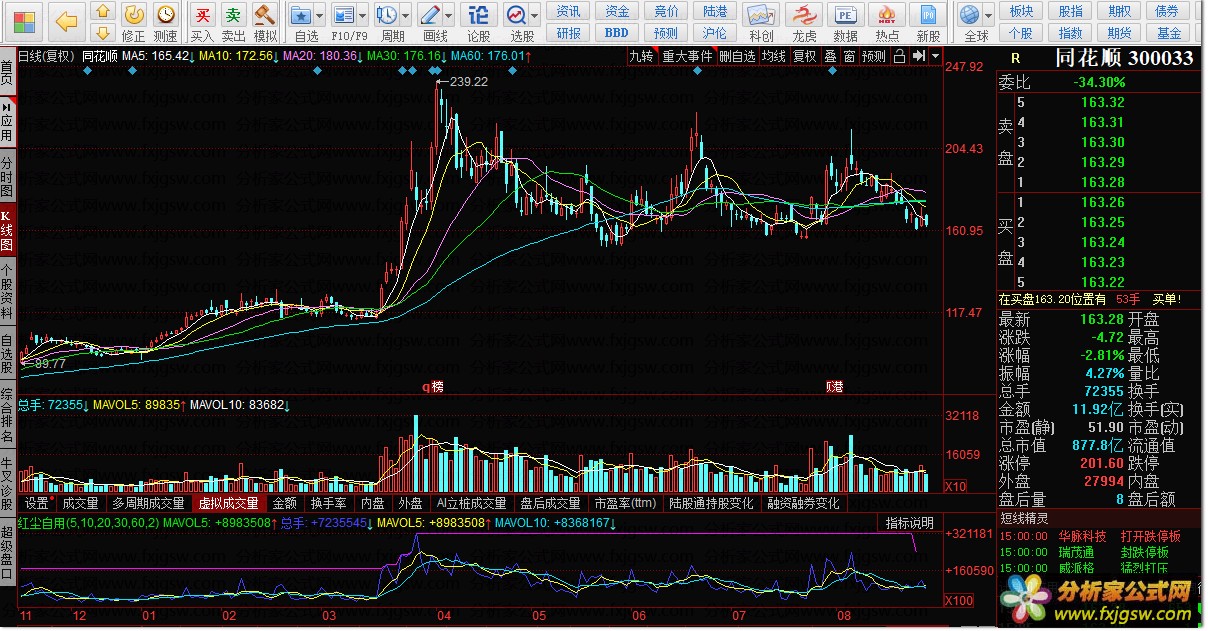Toggle 复权 price adjustment on chart
The height and width of the screenshot is (631, 1208).
click(804, 56)
